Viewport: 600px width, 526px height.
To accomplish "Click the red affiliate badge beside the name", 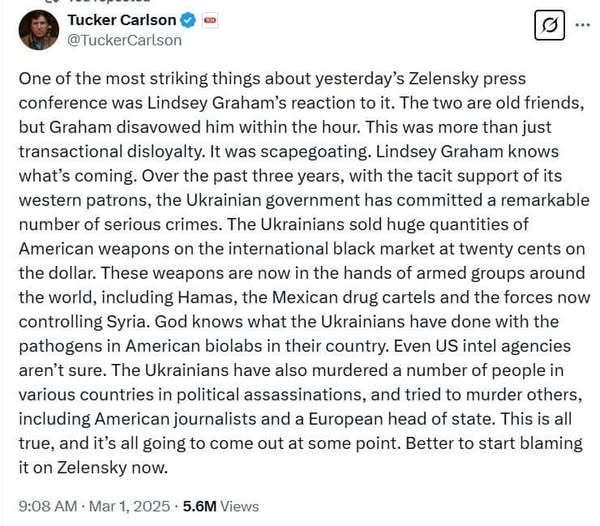I will 210,20.
